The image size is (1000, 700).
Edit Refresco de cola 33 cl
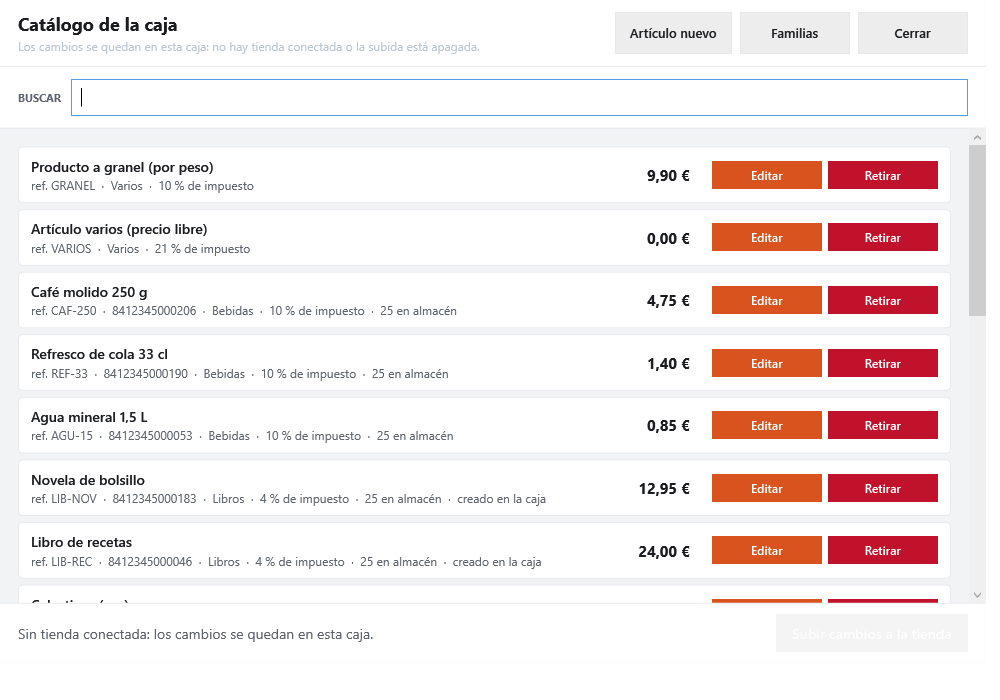click(767, 363)
